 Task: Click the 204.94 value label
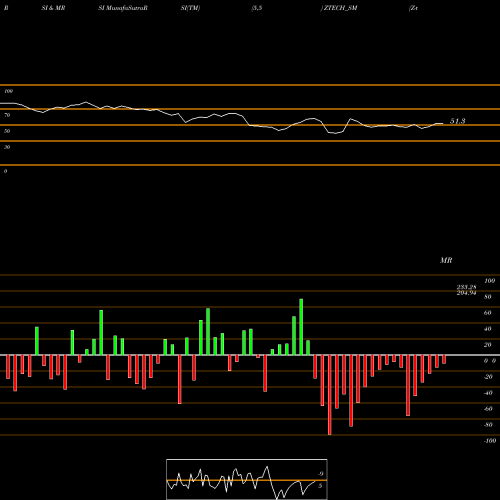[466, 293]
